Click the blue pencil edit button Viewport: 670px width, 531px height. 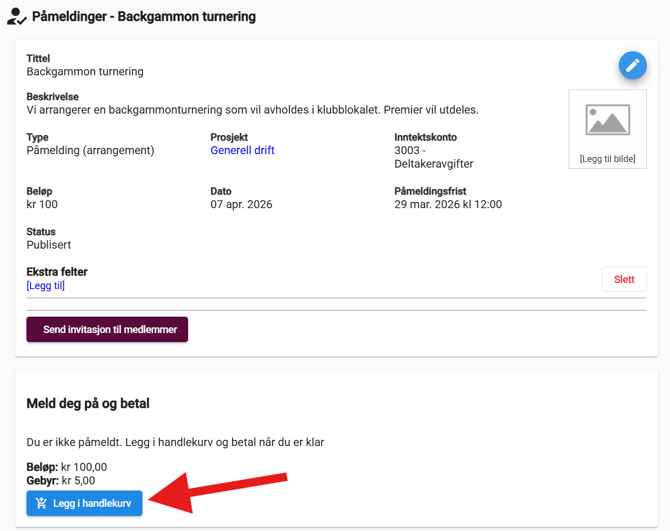pyautogui.click(x=632, y=66)
